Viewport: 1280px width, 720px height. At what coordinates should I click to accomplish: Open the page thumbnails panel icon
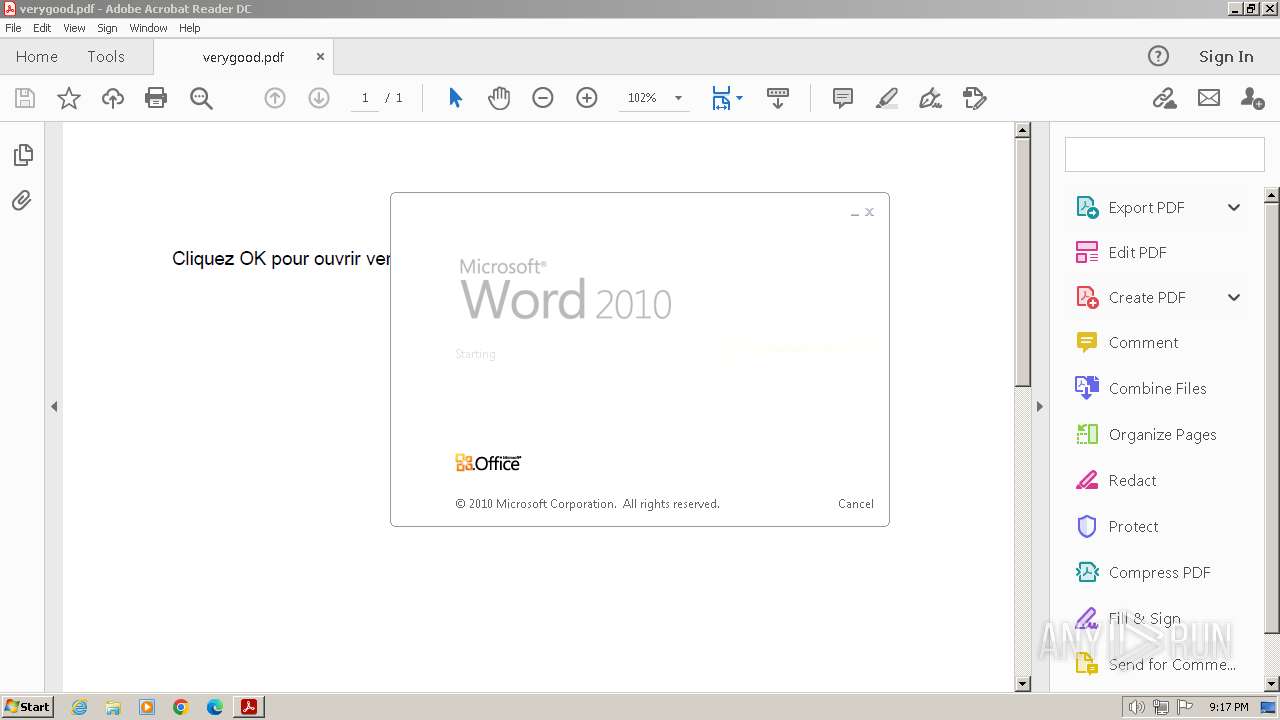click(x=23, y=155)
